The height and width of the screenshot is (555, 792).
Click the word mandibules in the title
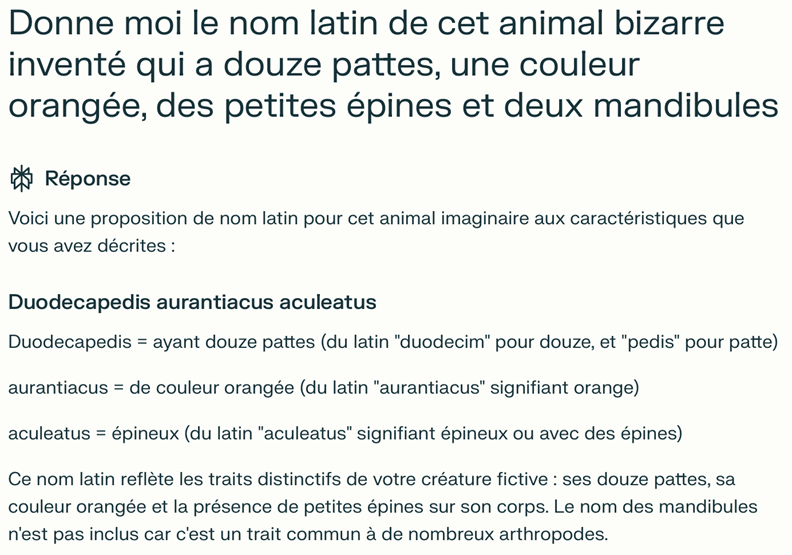(x=686, y=105)
